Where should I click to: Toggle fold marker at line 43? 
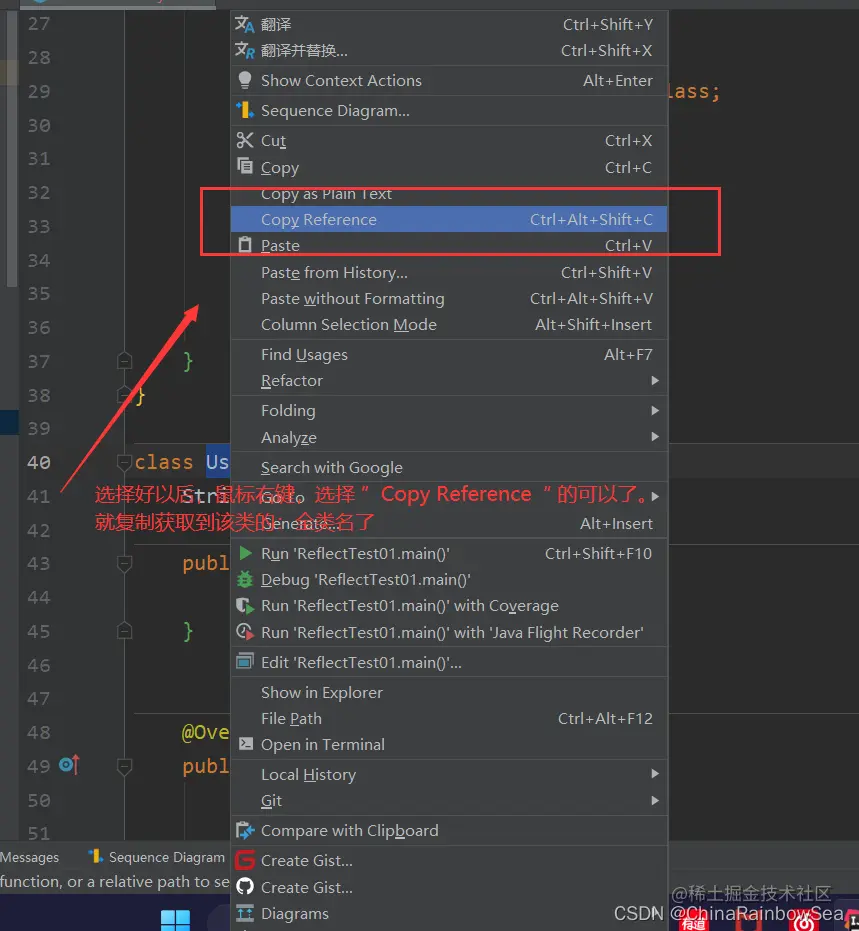tap(124, 563)
